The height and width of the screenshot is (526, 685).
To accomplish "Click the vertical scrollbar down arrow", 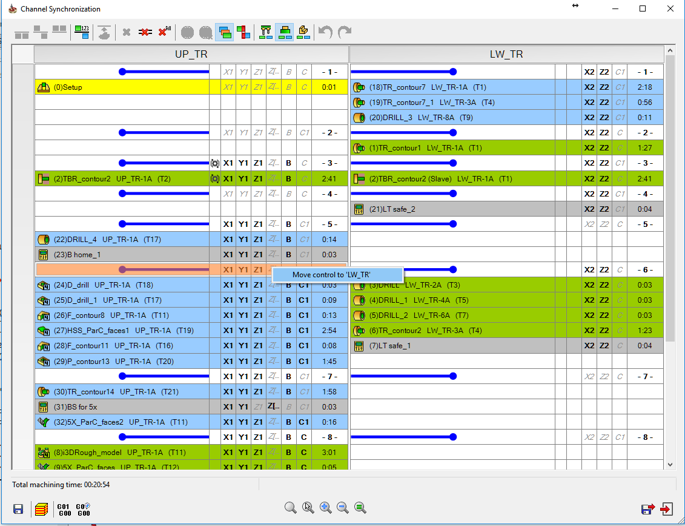I will 670,465.
